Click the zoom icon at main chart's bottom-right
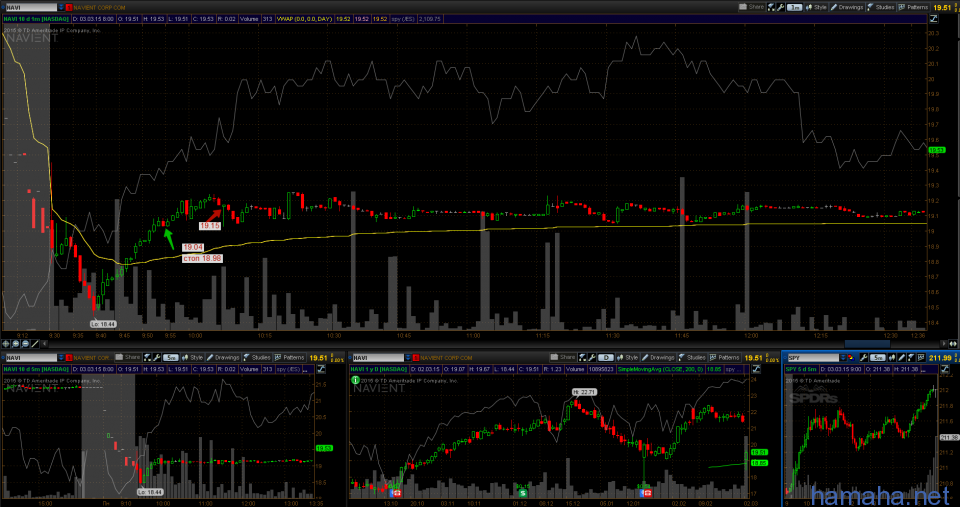The image size is (960, 507). point(952,344)
